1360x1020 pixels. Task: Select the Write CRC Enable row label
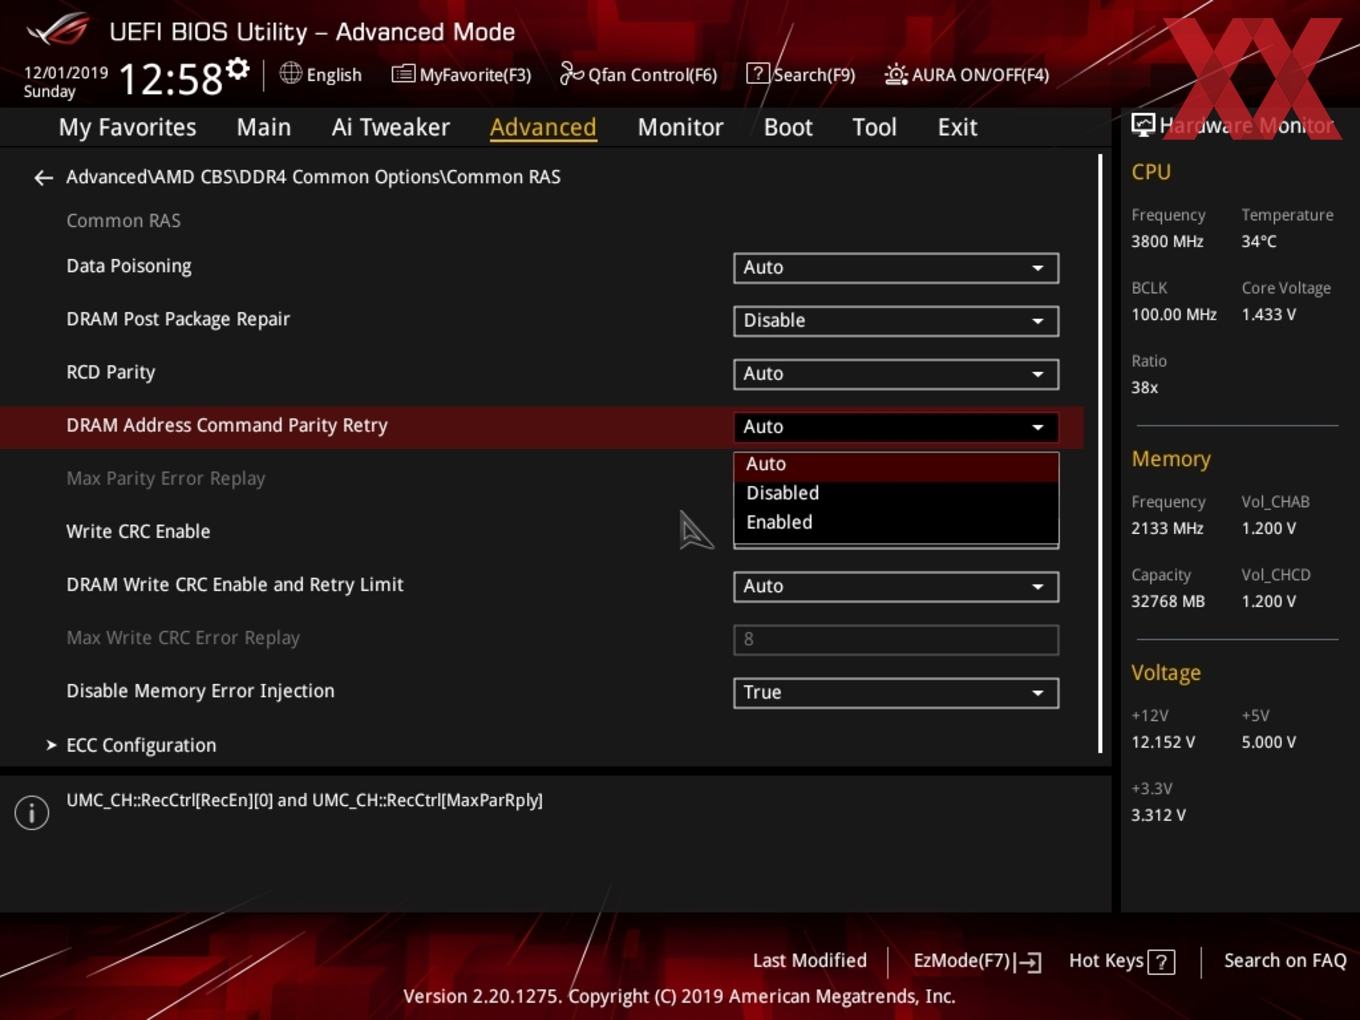coord(138,531)
